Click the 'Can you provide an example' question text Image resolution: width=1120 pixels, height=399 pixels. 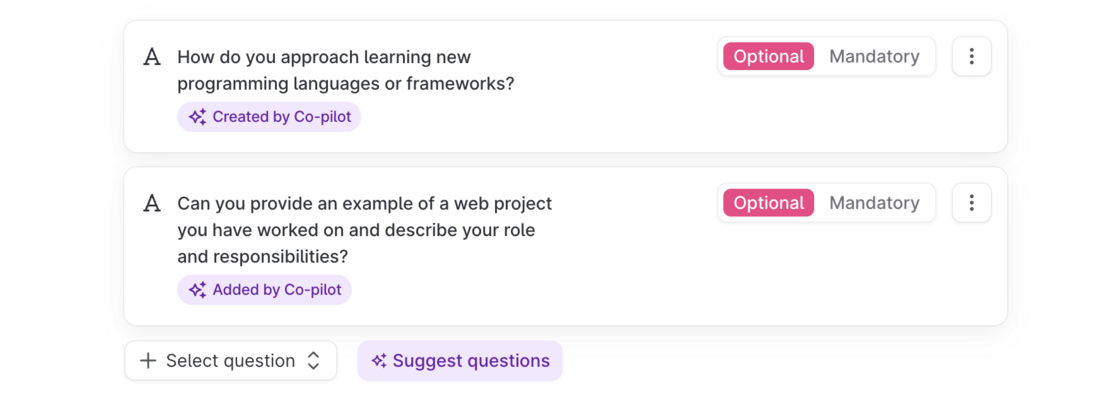click(365, 230)
